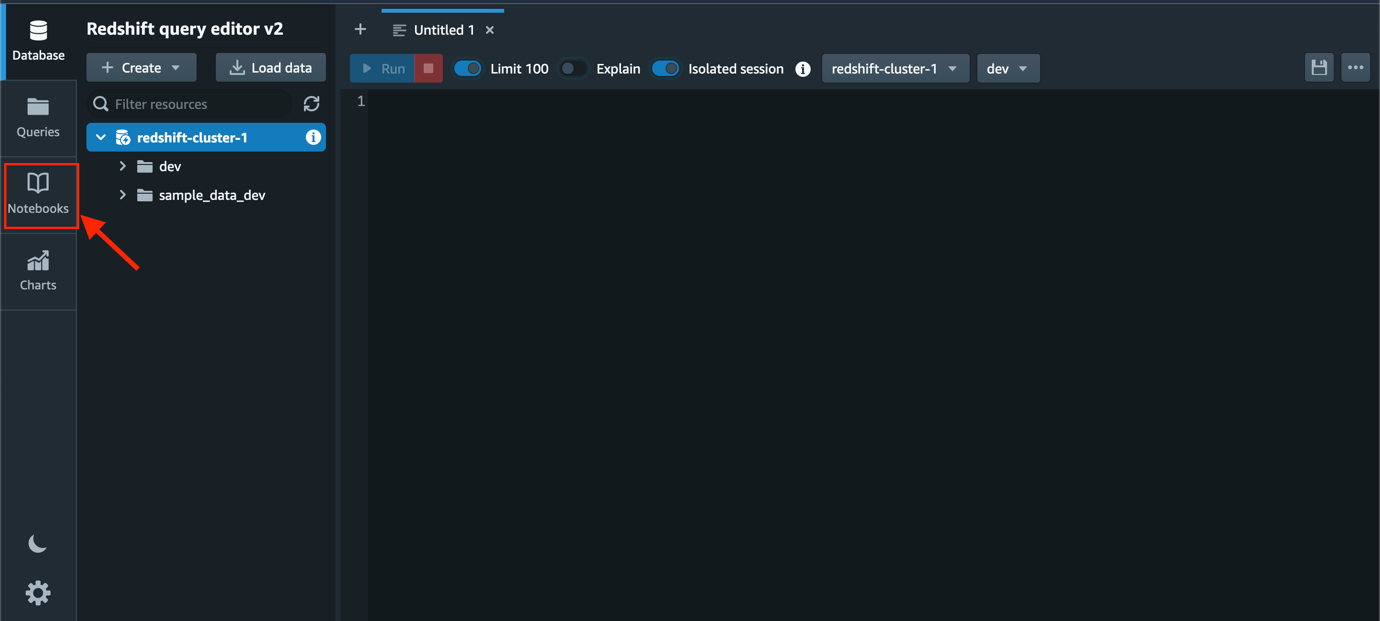Open the Database view in the sidebar
This screenshot has width=1380, height=621.
(38, 42)
